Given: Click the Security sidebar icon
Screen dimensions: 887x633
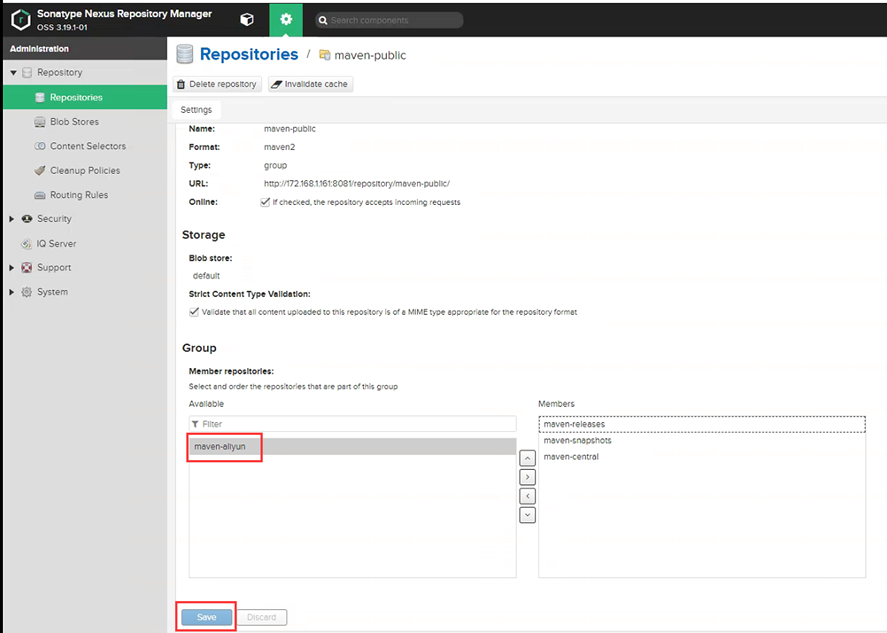Looking at the screenshot, I should [27, 219].
